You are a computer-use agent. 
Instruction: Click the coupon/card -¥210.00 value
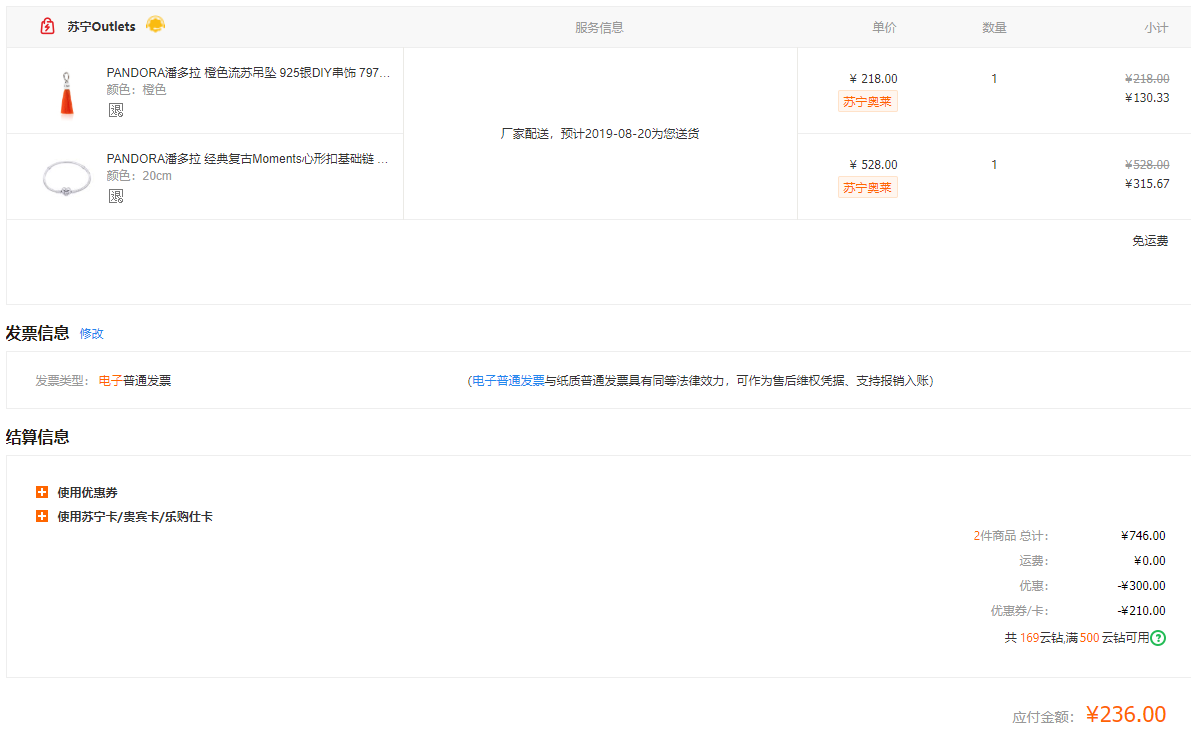pos(1142,611)
